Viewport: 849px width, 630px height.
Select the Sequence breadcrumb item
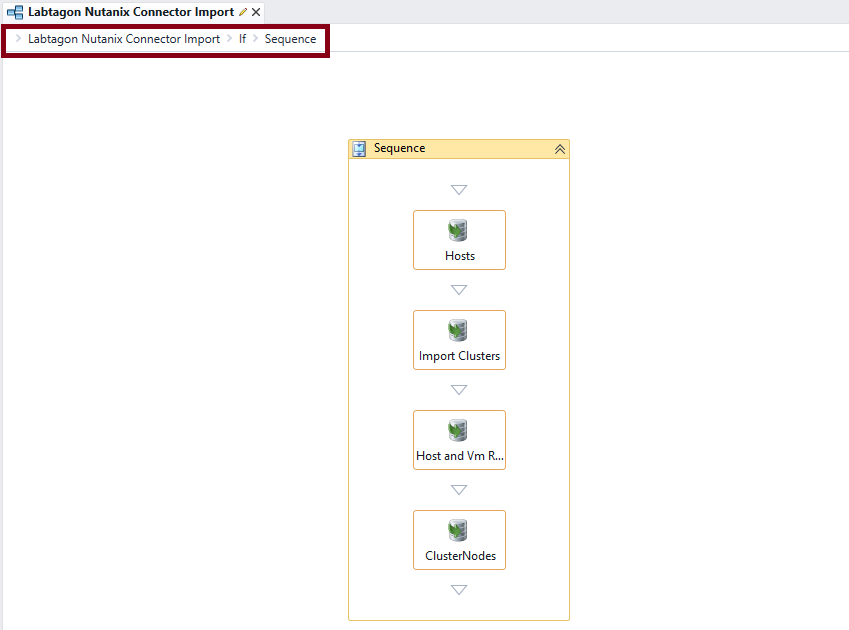click(x=290, y=39)
